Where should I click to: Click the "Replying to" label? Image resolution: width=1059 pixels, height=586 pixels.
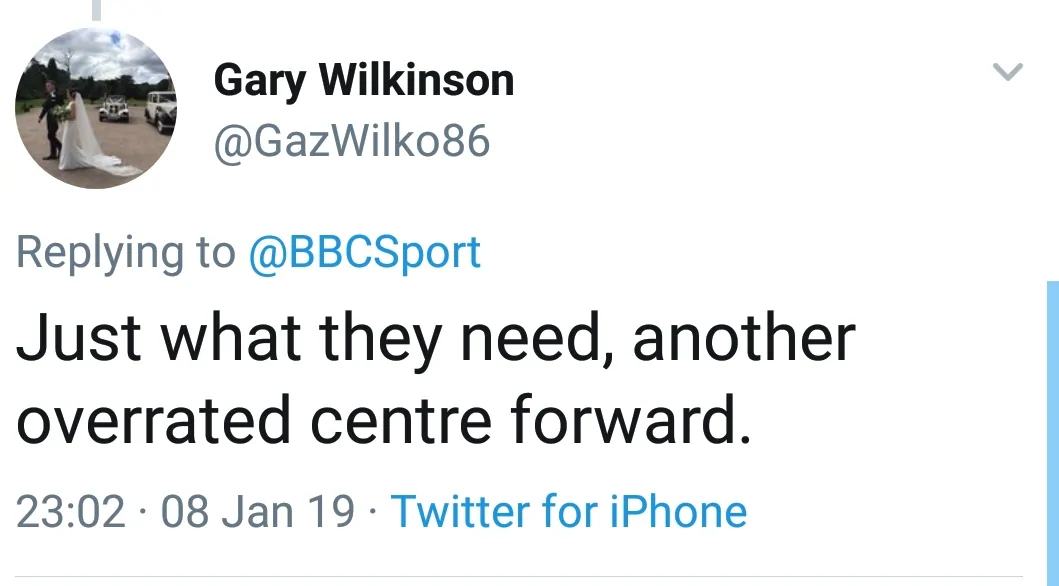(125, 252)
